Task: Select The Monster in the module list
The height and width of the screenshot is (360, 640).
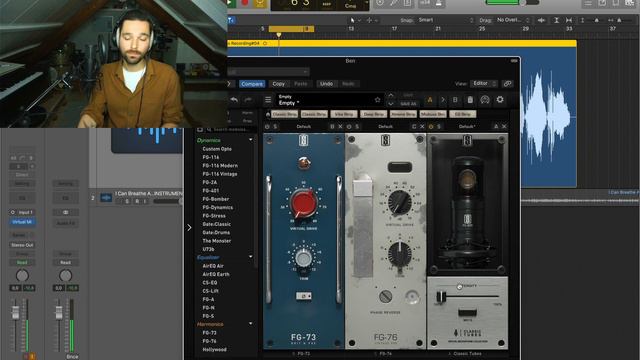Action: (217, 241)
